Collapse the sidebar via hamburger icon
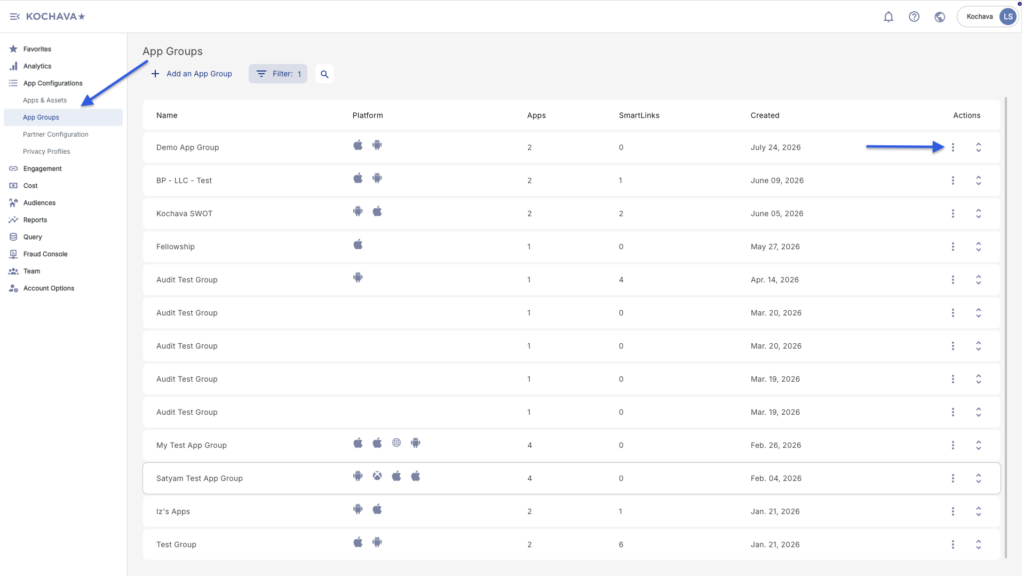Viewport: 1024px width, 576px height. [14, 16]
